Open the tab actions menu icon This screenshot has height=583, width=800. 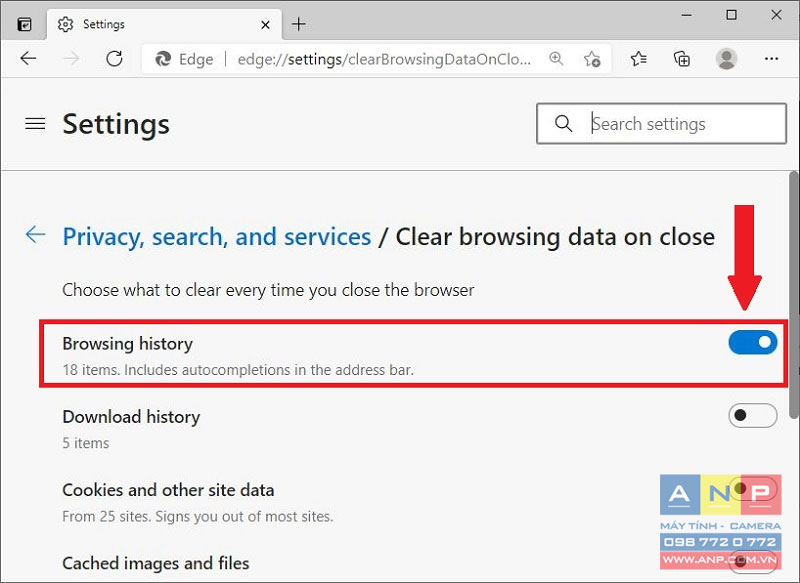coord(24,24)
